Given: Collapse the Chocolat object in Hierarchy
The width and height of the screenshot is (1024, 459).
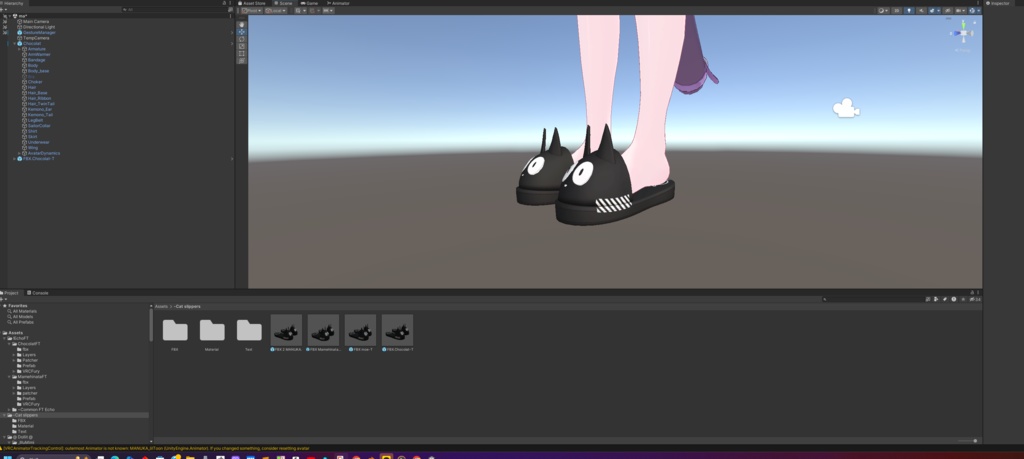Looking at the screenshot, I should [14, 44].
